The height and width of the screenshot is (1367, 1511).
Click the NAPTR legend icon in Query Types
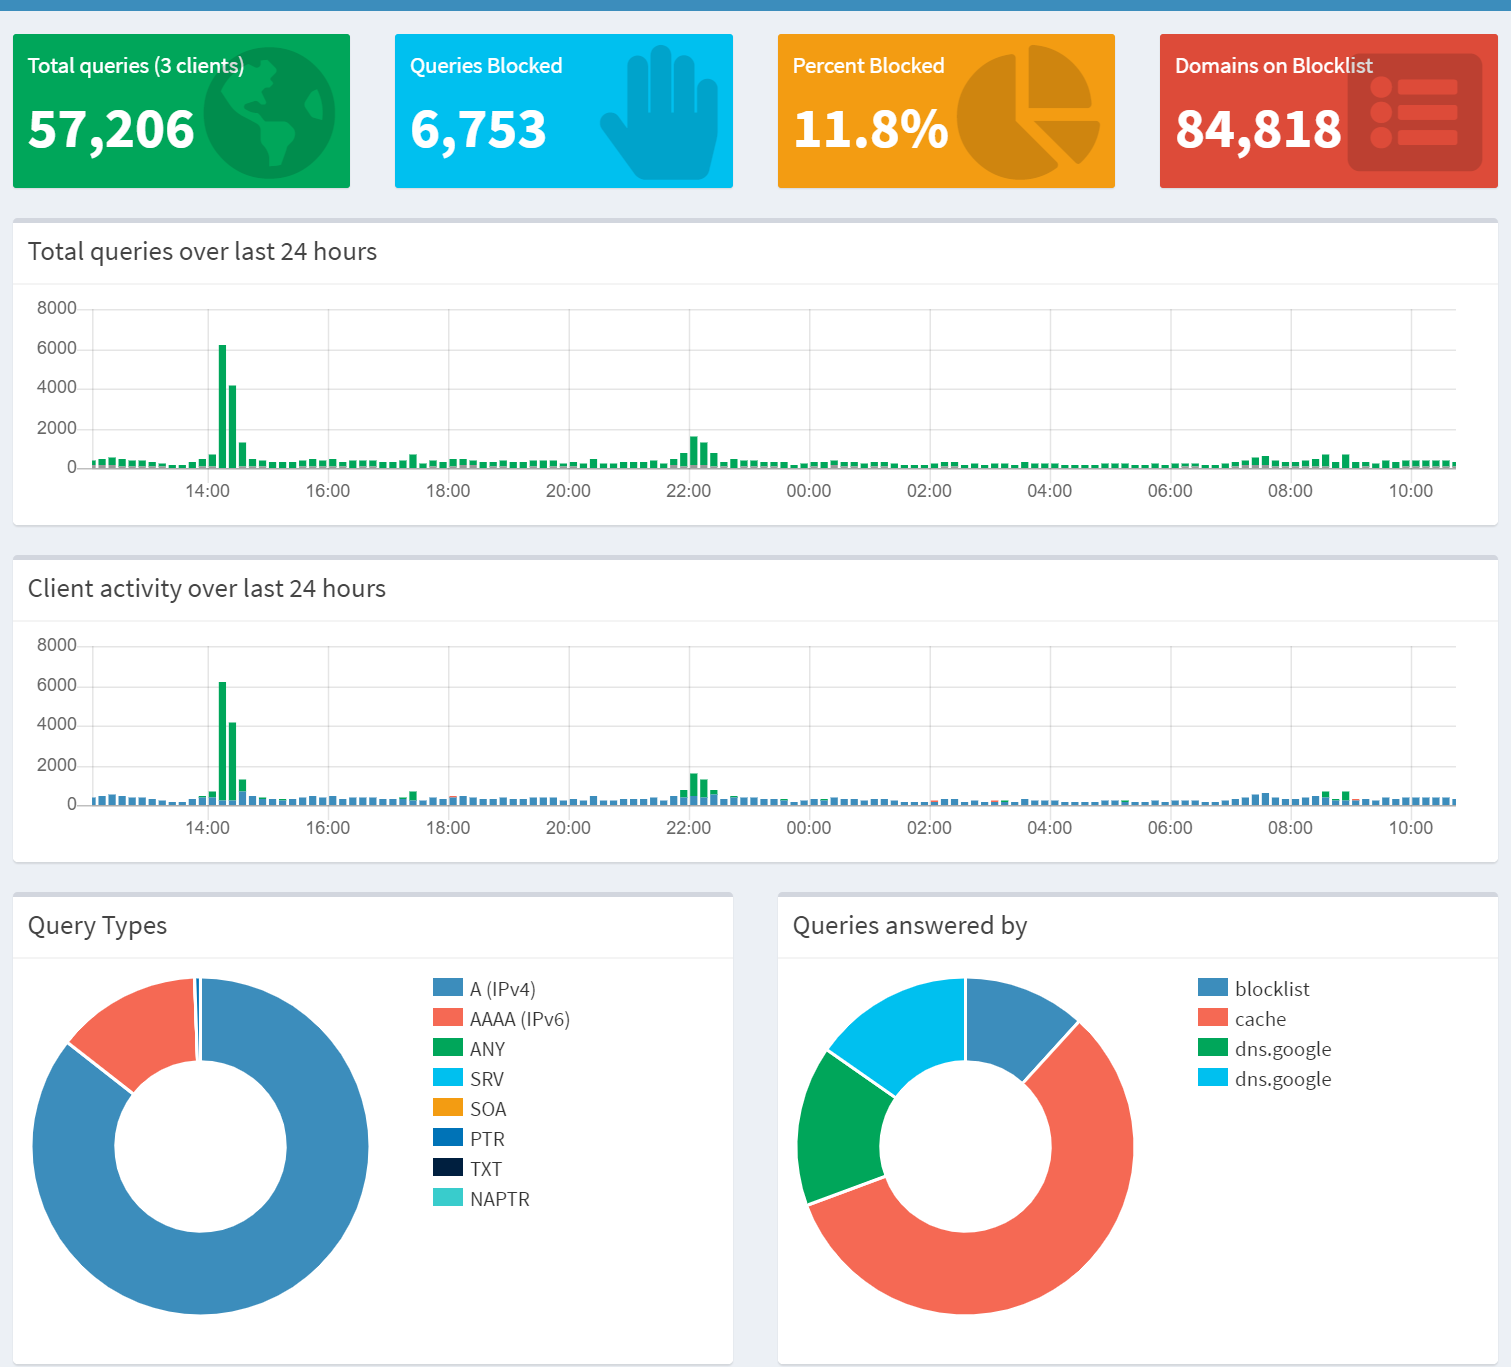coord(446,1198)
